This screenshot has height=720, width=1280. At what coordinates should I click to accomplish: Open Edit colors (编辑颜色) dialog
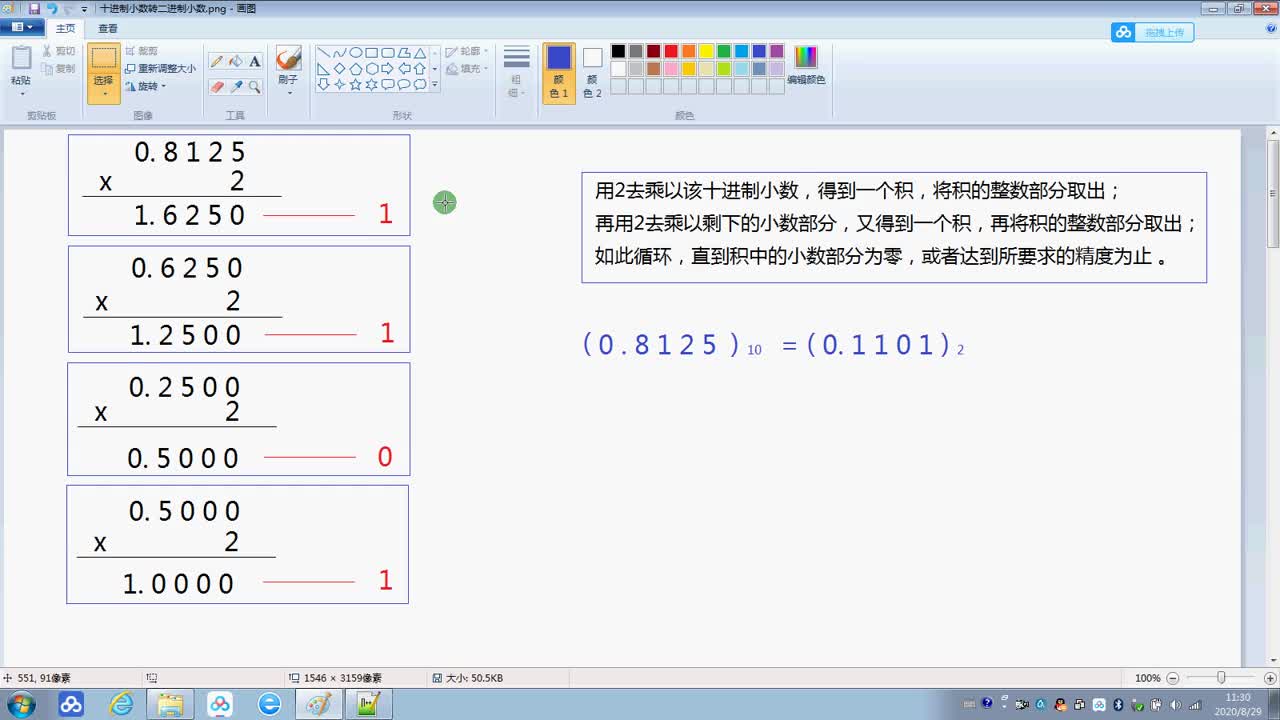click(x=806, y=65)
